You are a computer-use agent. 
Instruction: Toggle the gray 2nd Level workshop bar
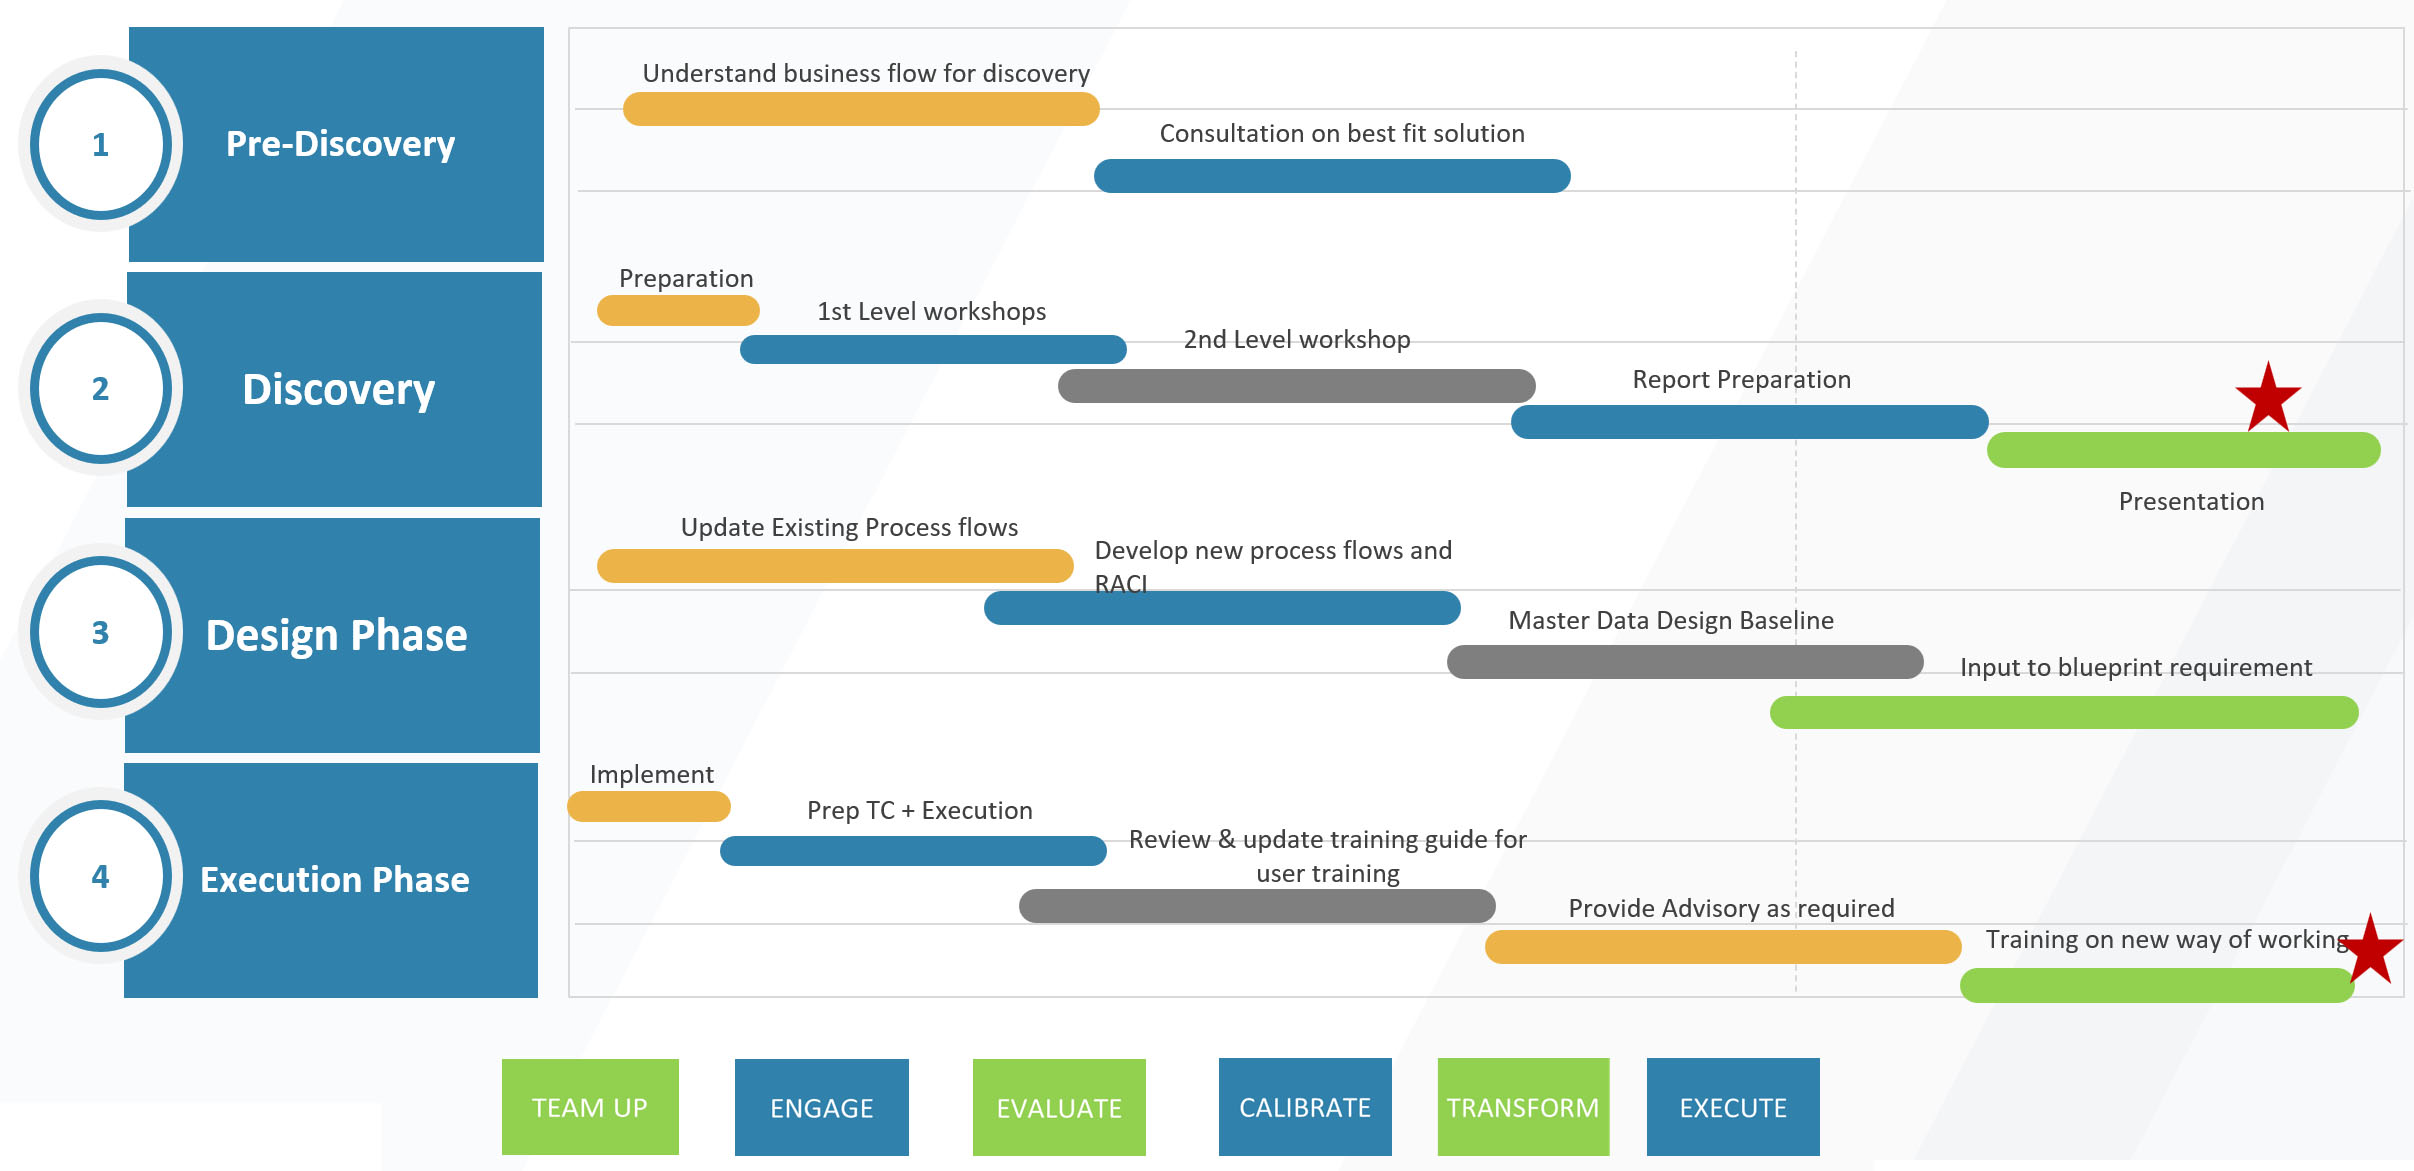[1297, 385]
